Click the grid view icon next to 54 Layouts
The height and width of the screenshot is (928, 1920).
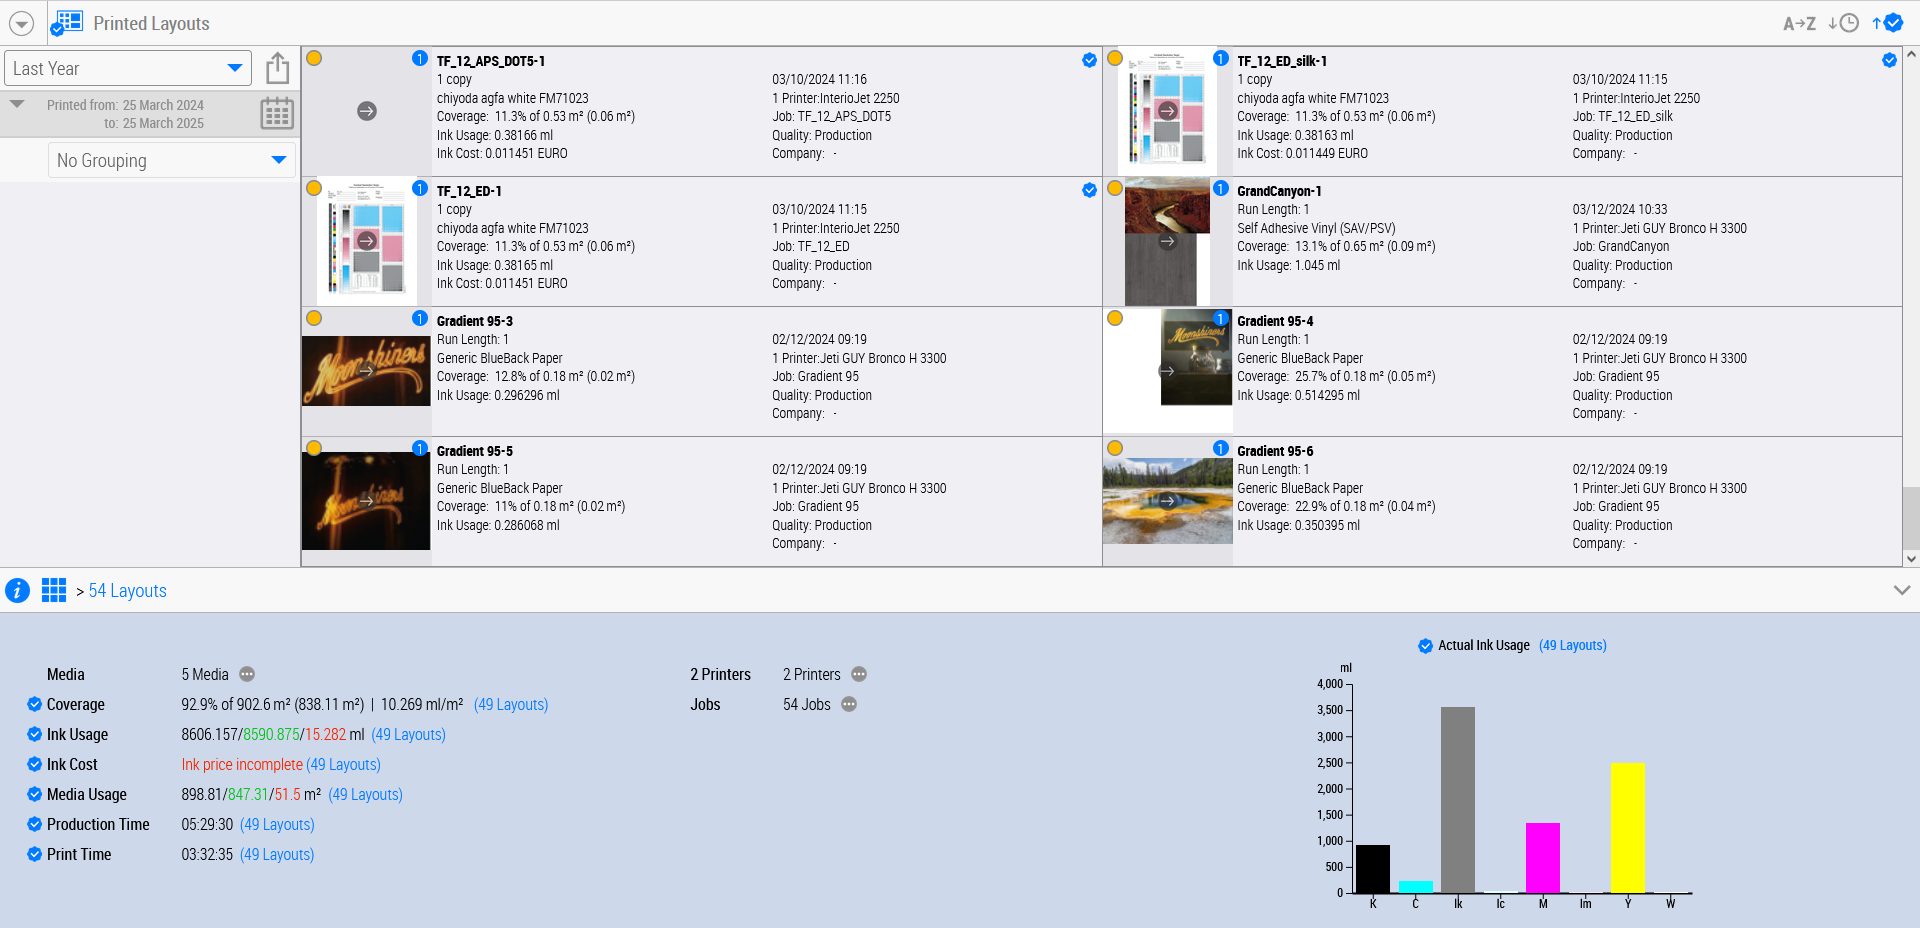[x=54, y=590]
